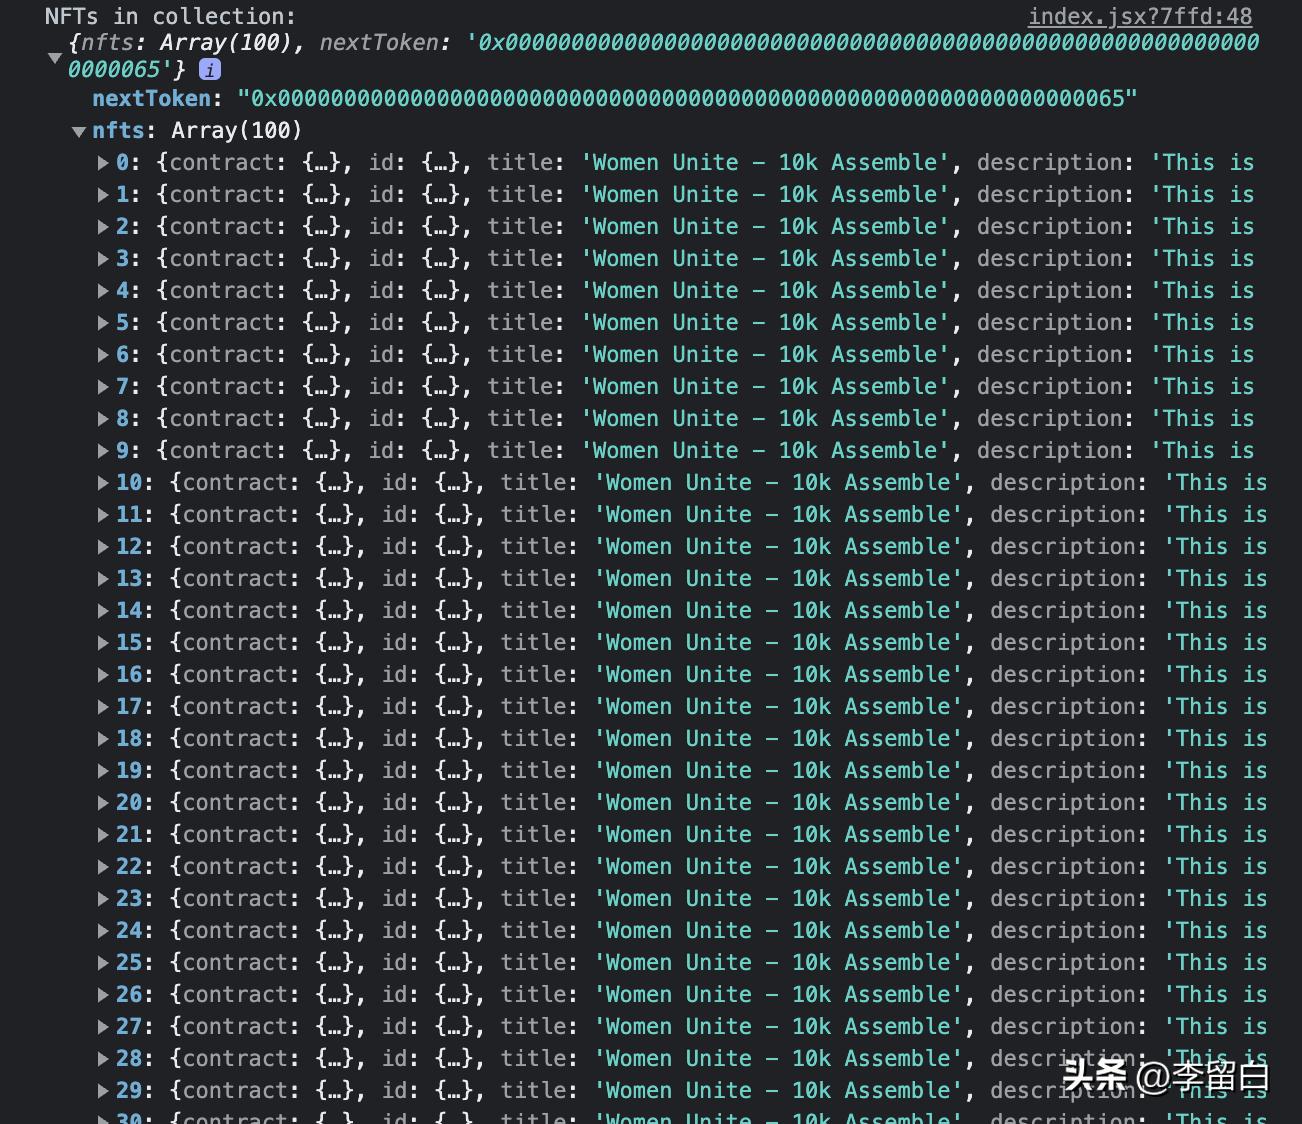This screenshot has height=1124, width=1302.
Task: Collapse the logged root object arrow
Action: 55,58
